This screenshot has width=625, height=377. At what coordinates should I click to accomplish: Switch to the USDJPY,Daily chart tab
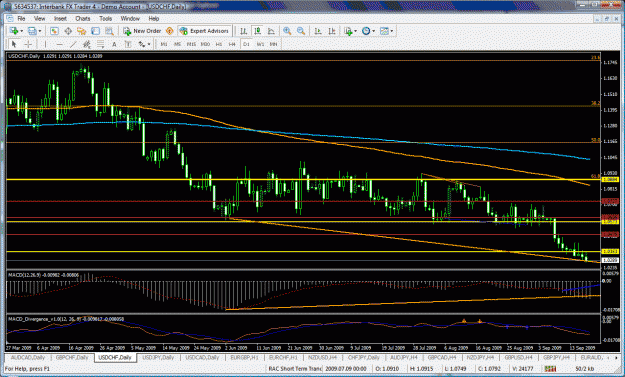[158, 357]
